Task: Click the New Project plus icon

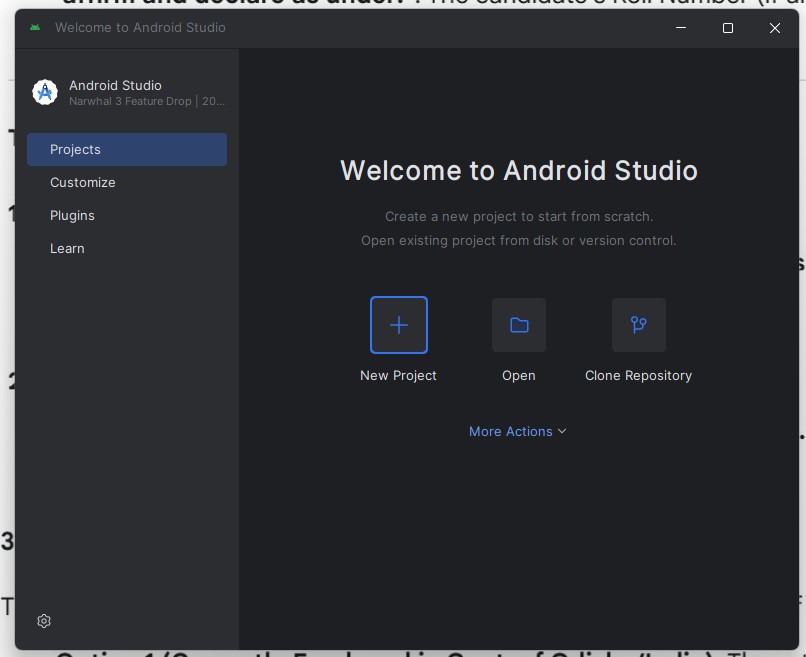Action: pyautogui.click(x=398, y=325)
